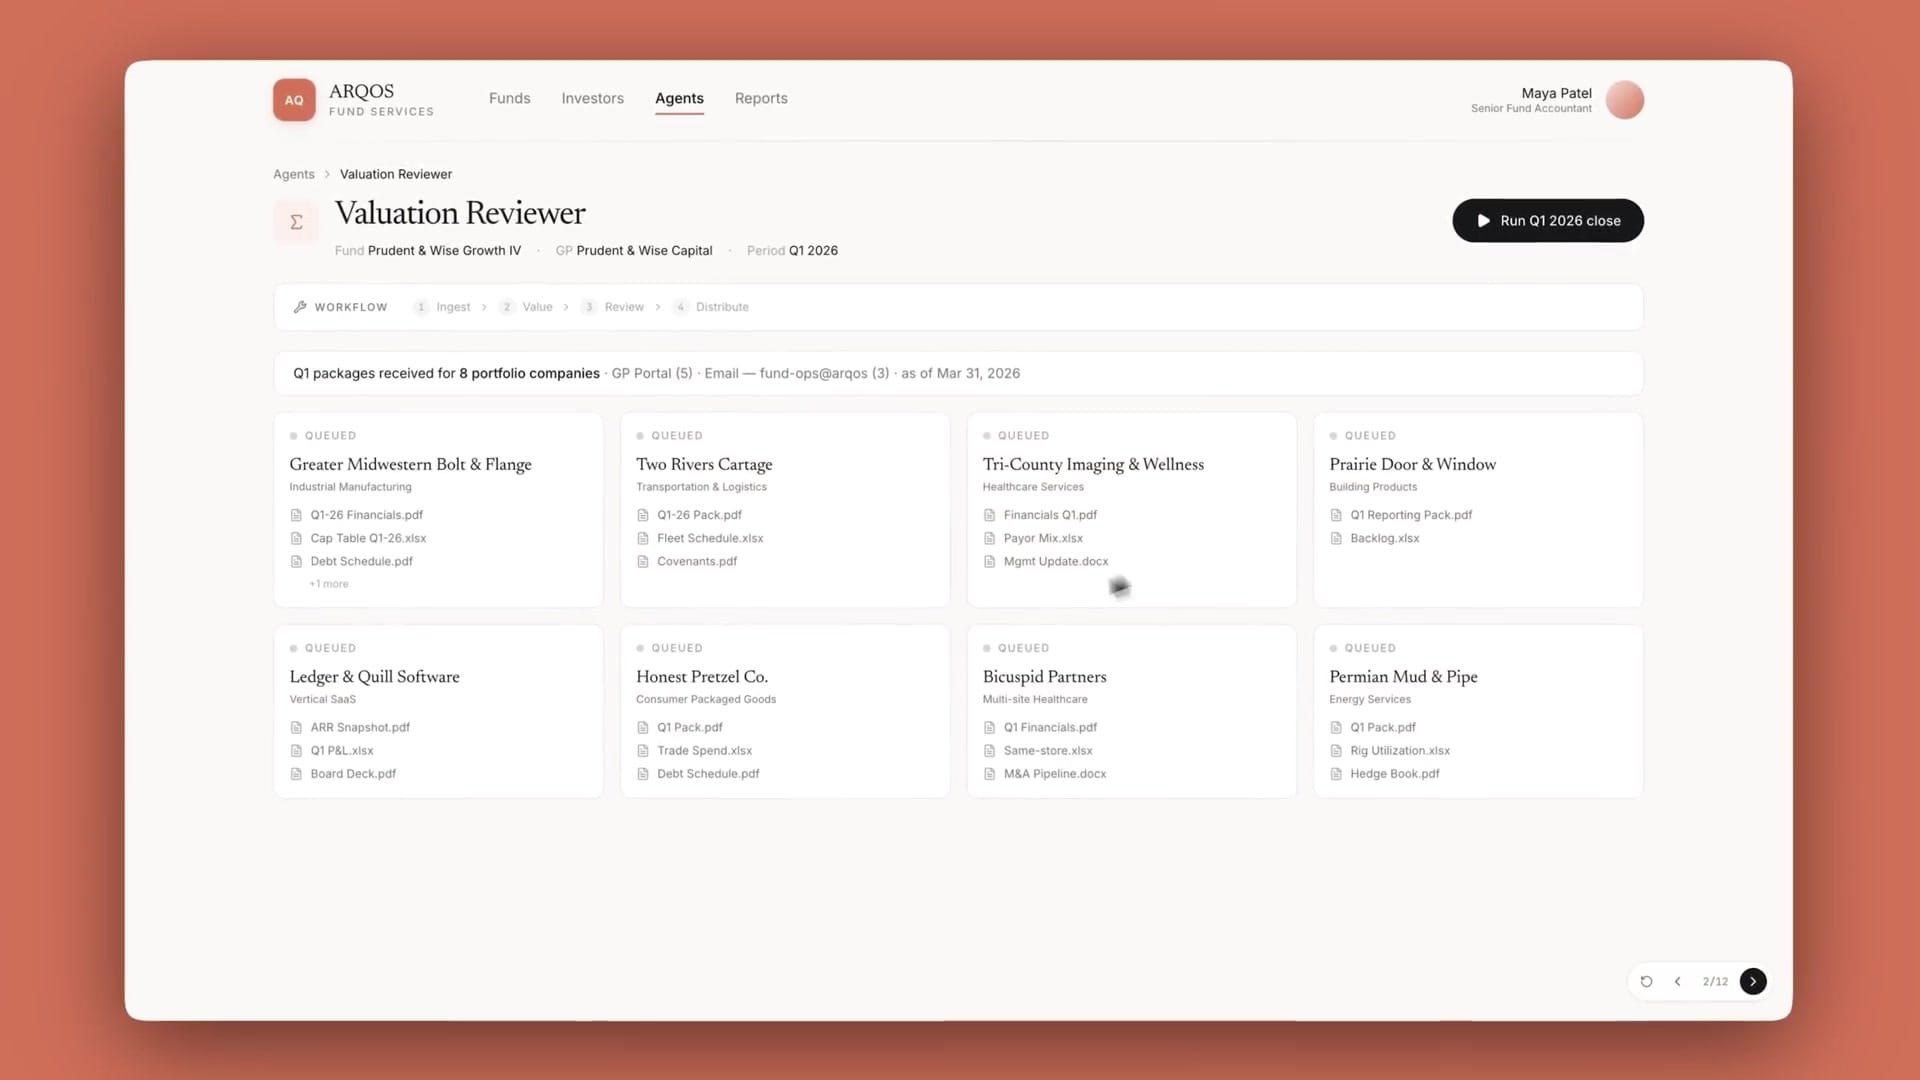Open Bicuspid Partners title
The width and height of the screenshot is (1920, 1080).
tap(1044, 677)
